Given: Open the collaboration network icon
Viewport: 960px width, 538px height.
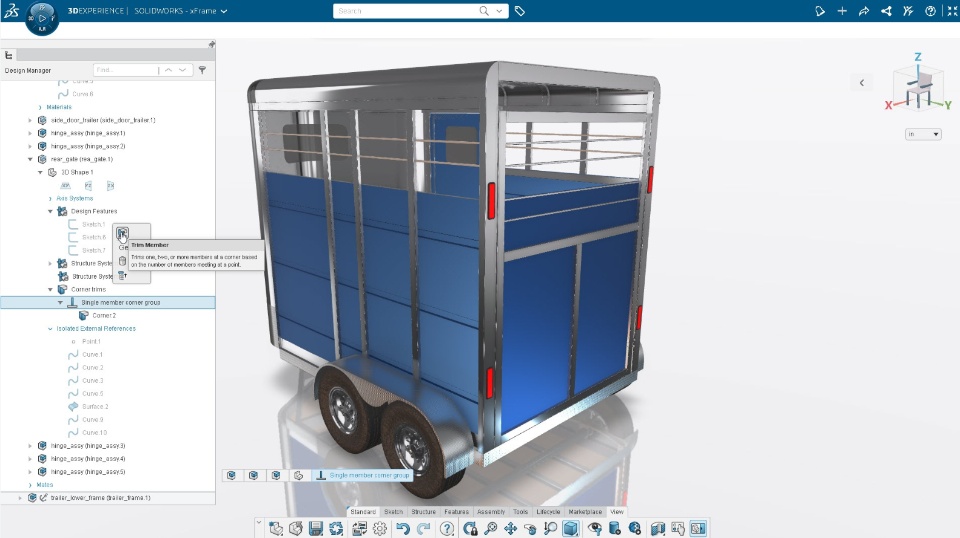Looking at the screenshot, I should [x=886, y=11].
